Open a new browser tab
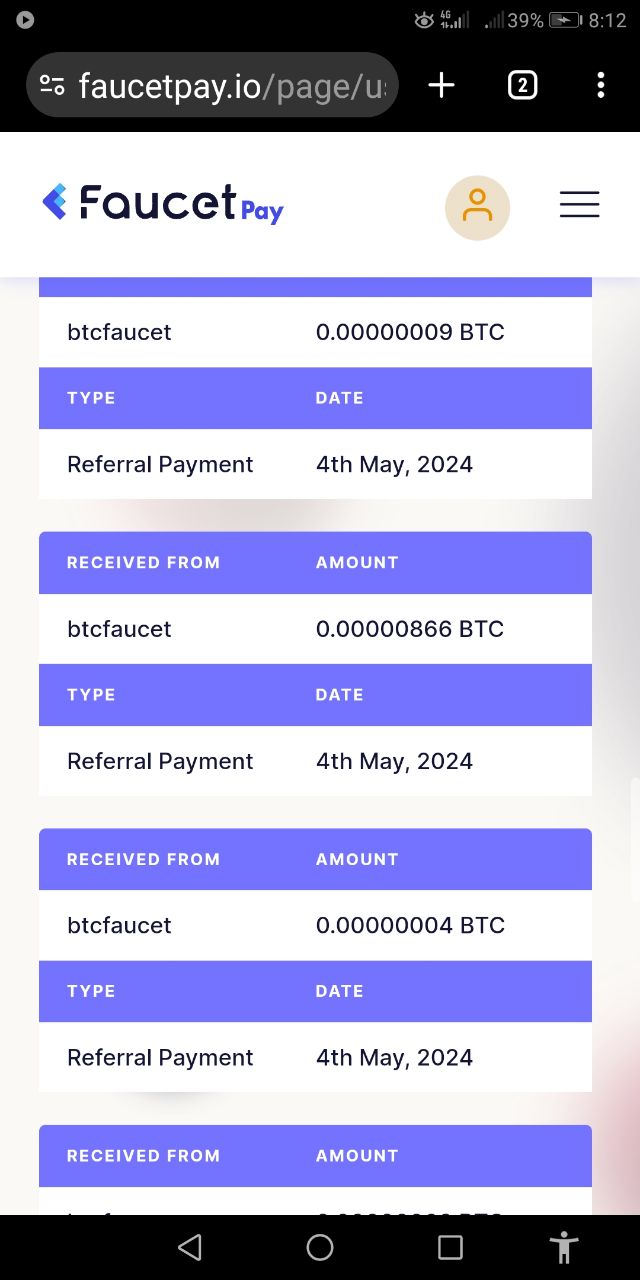 coord(441,86)
